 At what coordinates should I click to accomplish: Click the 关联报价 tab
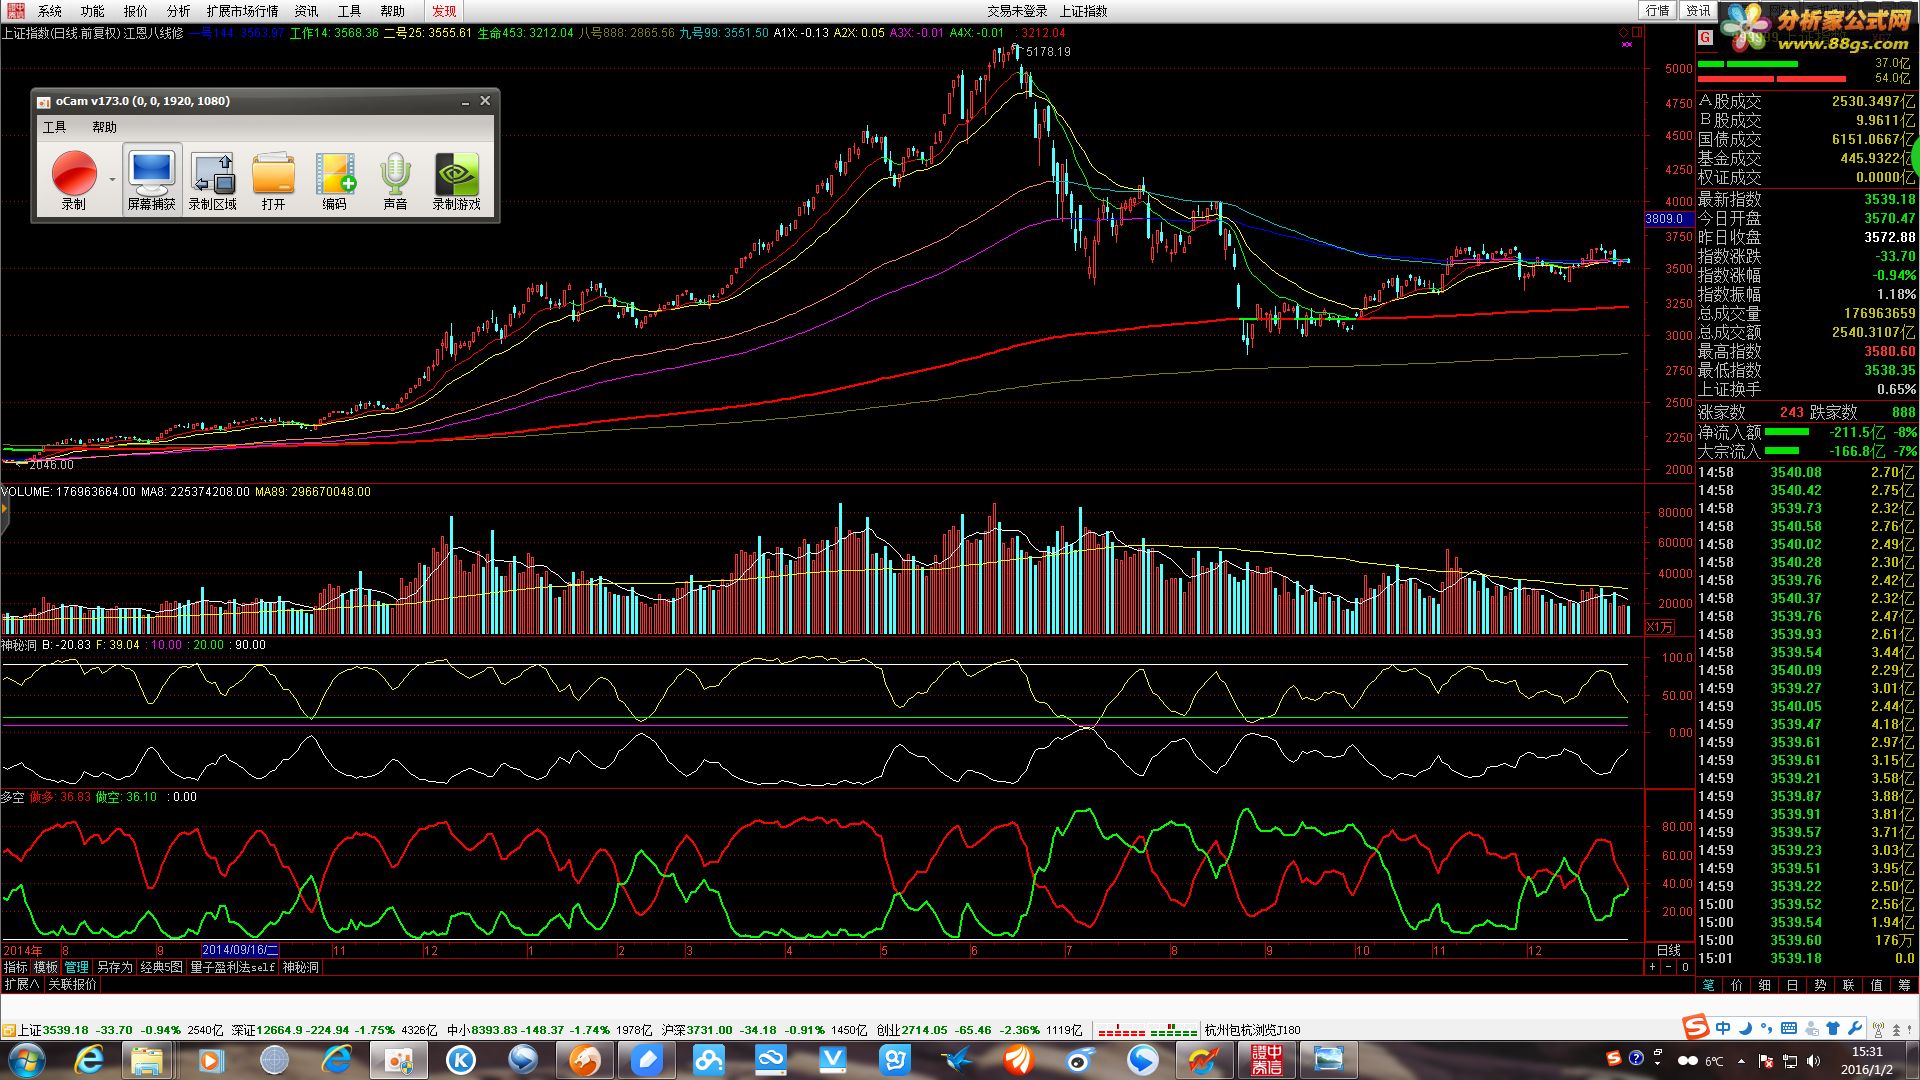tap(73, 984)
